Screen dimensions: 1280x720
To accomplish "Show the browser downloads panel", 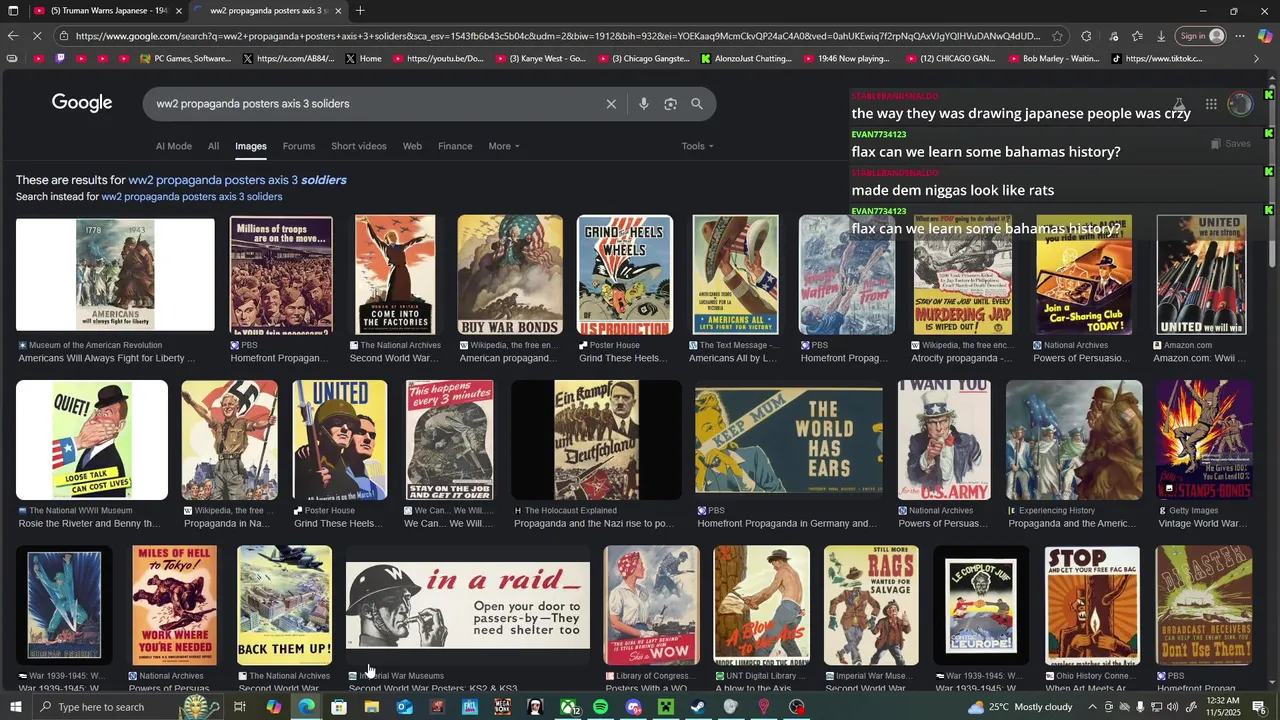I will pos(1161,36).
